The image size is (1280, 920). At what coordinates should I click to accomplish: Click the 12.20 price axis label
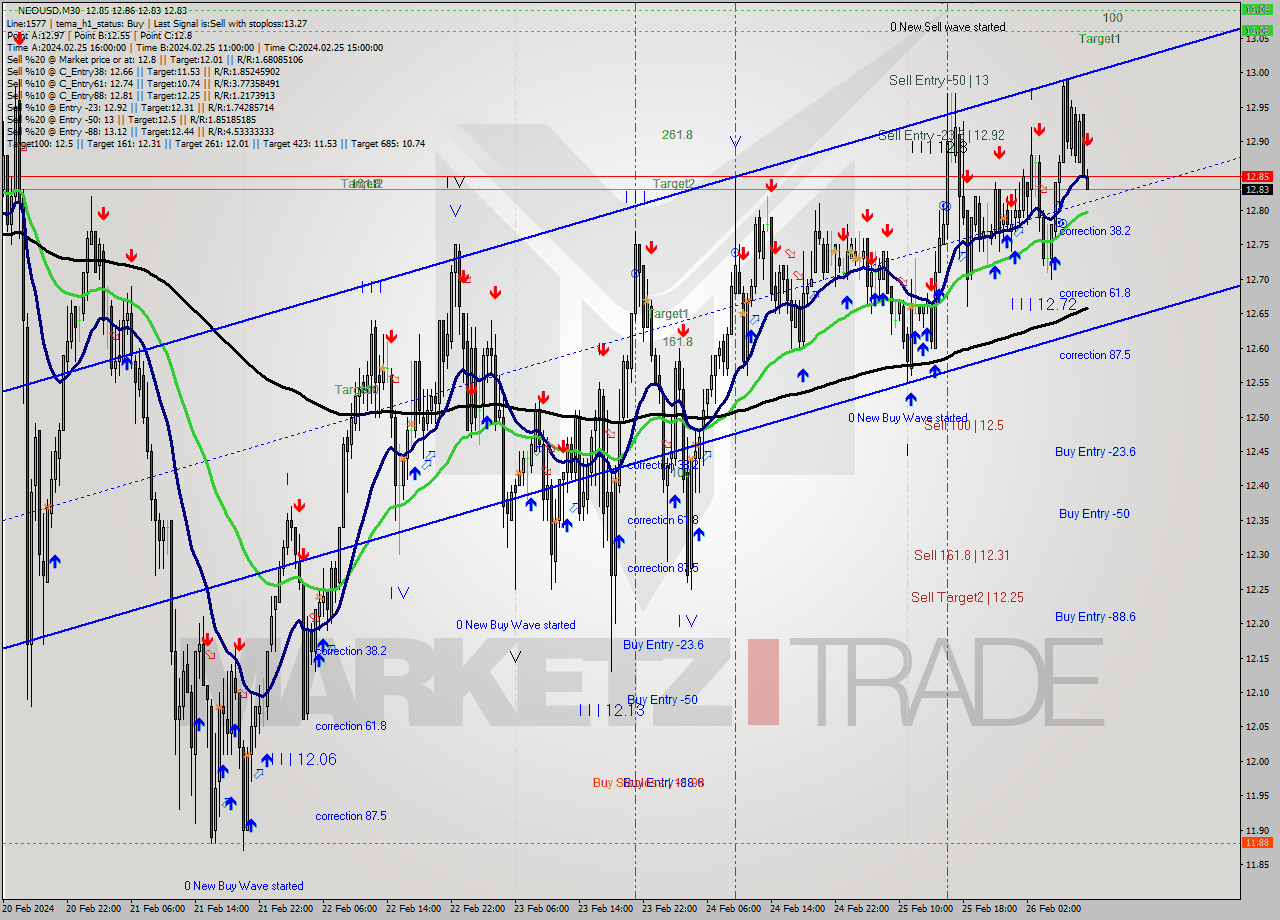(1257, 624)
